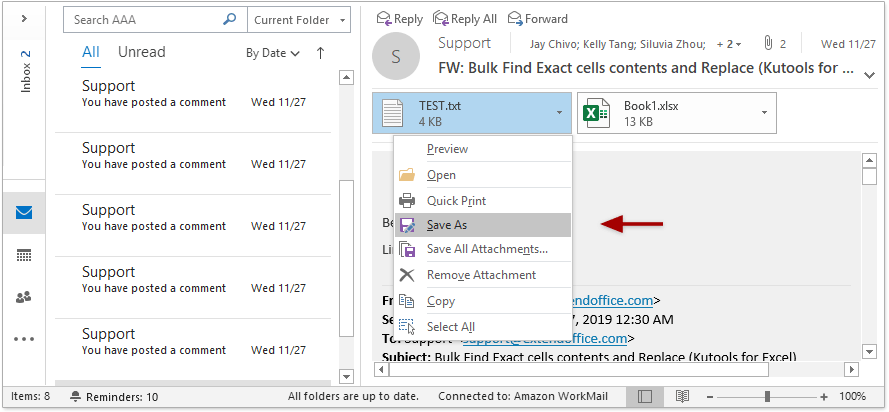Open the People contacts icon

pyautogui.click(x=24, y=297)
